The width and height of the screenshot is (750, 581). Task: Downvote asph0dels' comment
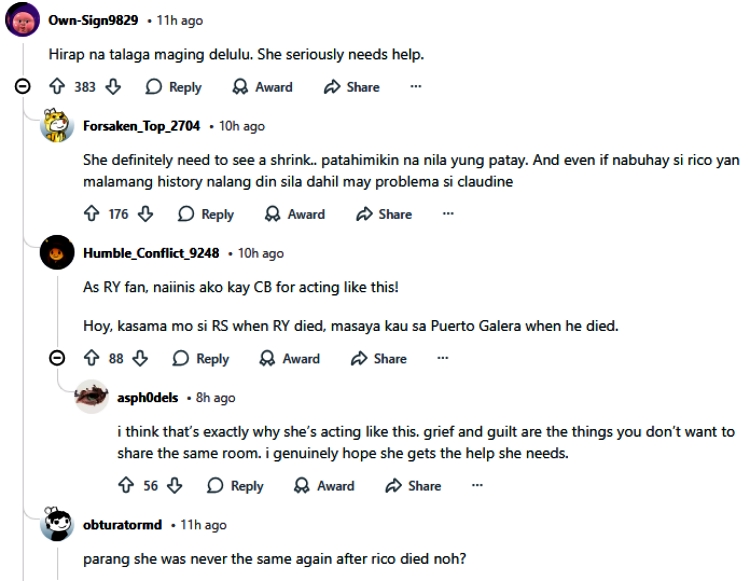coord(175,486)
